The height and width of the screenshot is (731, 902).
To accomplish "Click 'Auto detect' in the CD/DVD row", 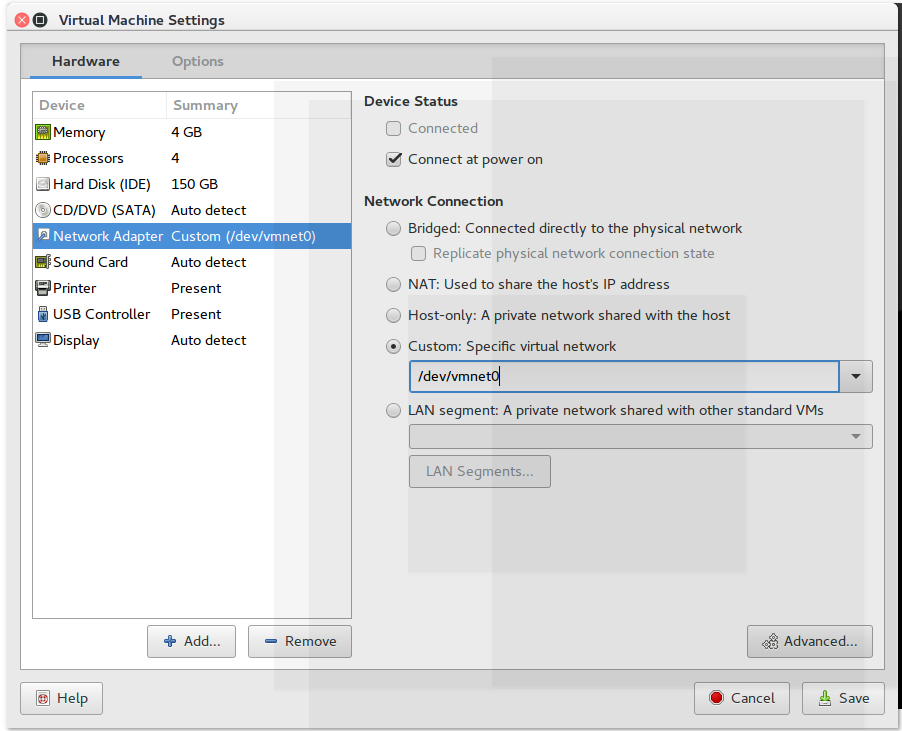I will 208,210.
